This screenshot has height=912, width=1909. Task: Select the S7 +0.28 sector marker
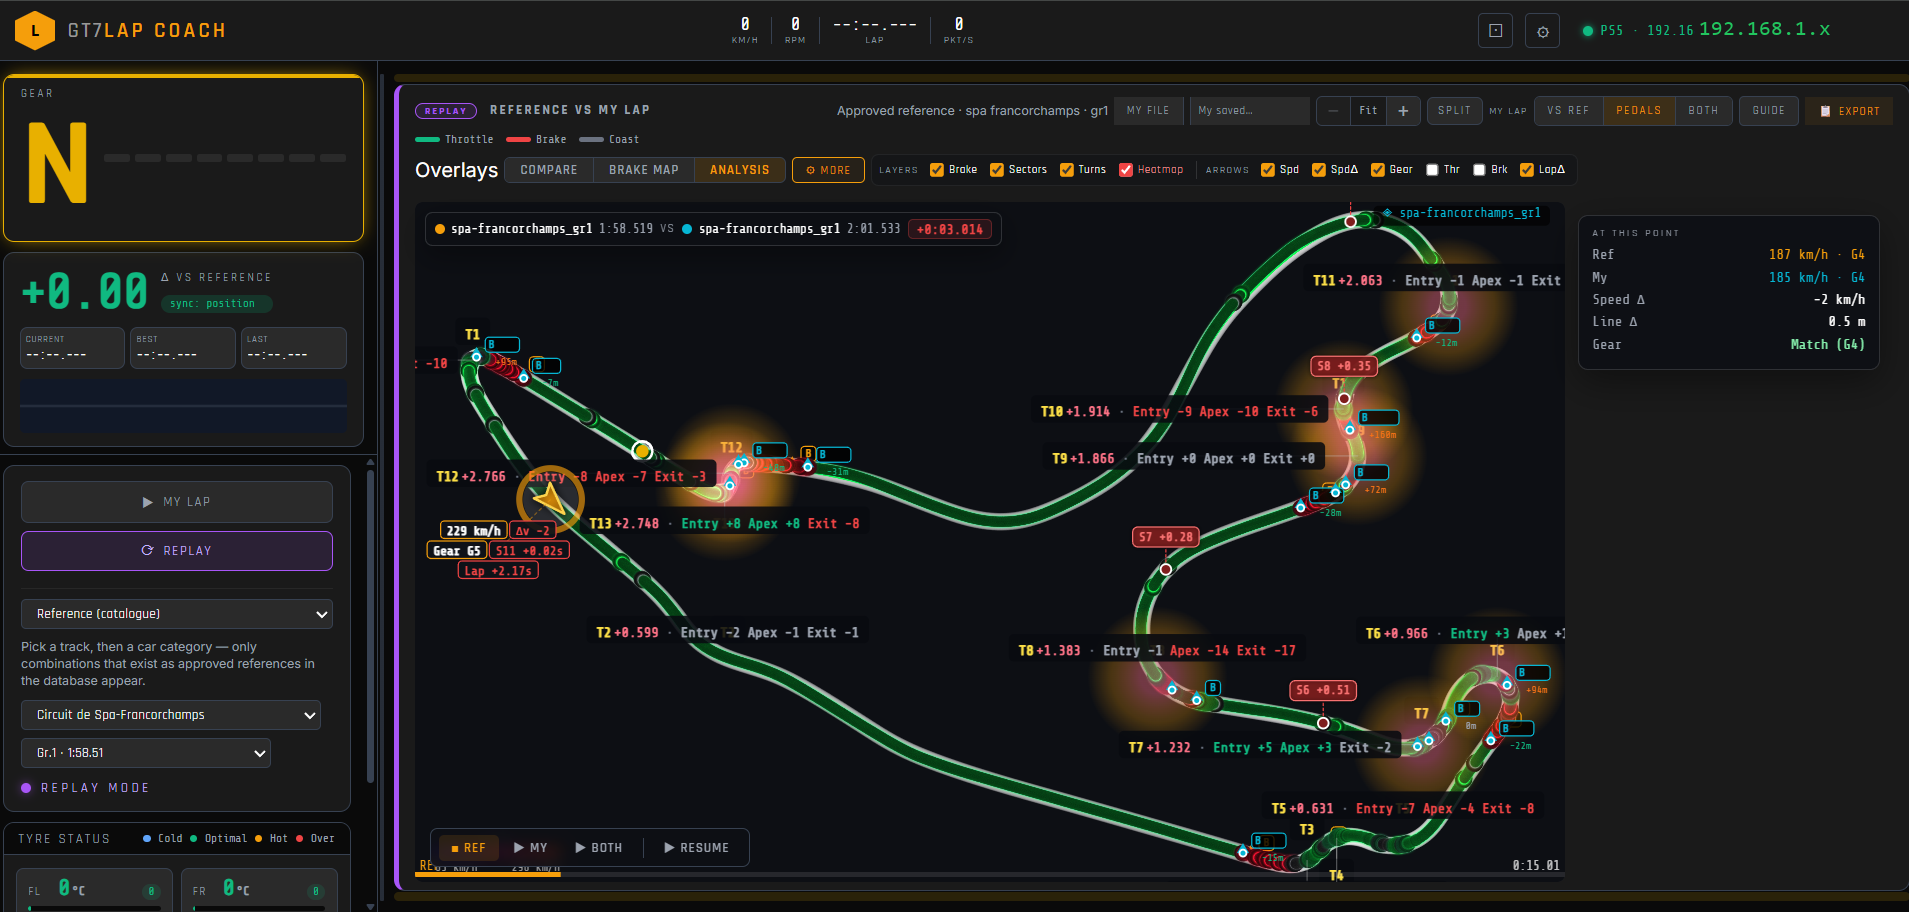point(1165,537)
